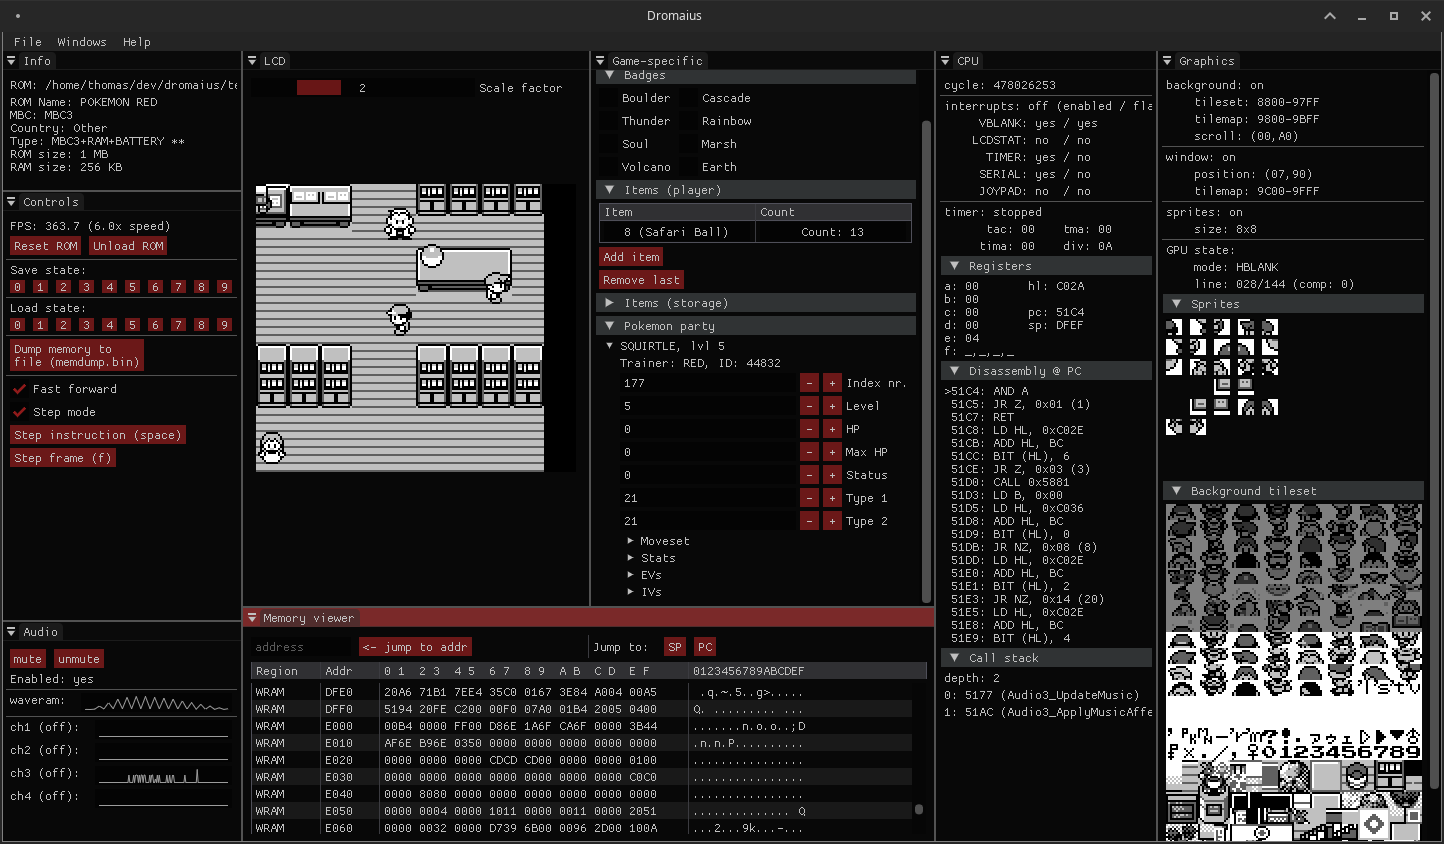The width and height of the screenshot is (1444, 844).
Task: Click the unmute audio button
Action: pyautogui.click(x=78, y=659)
